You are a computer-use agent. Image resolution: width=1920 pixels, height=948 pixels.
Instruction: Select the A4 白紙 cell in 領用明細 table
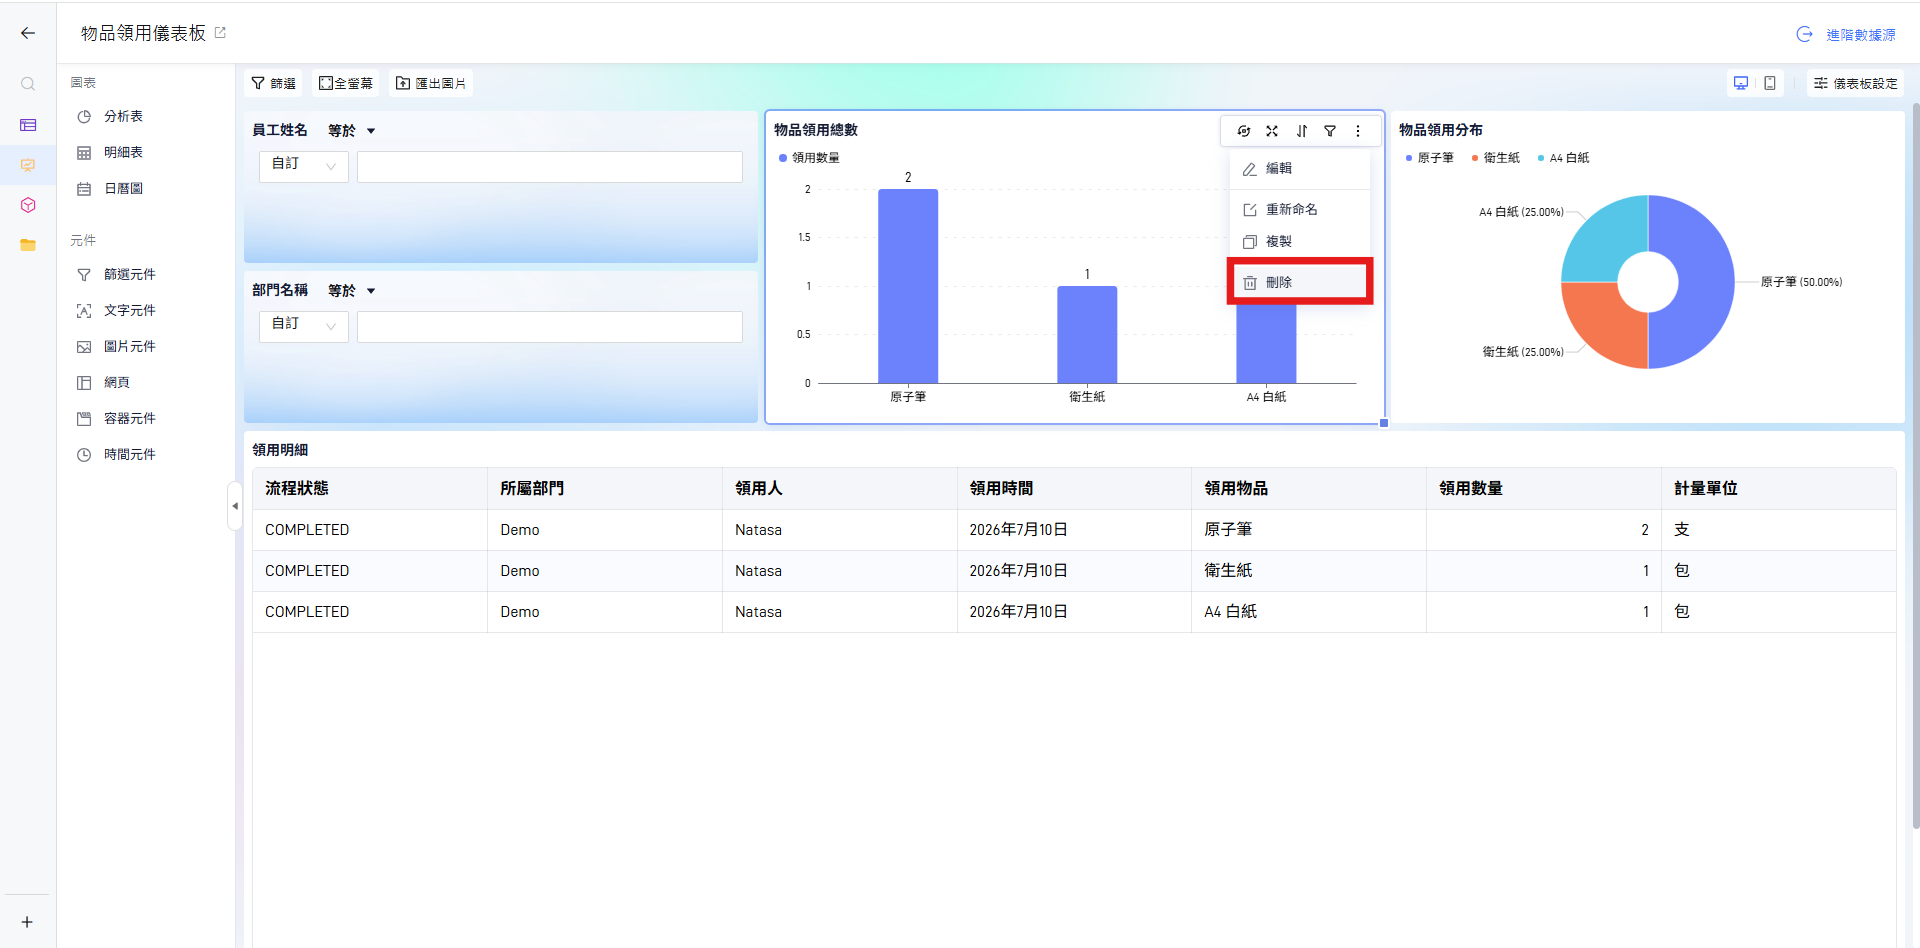(x=1309, y=612)
